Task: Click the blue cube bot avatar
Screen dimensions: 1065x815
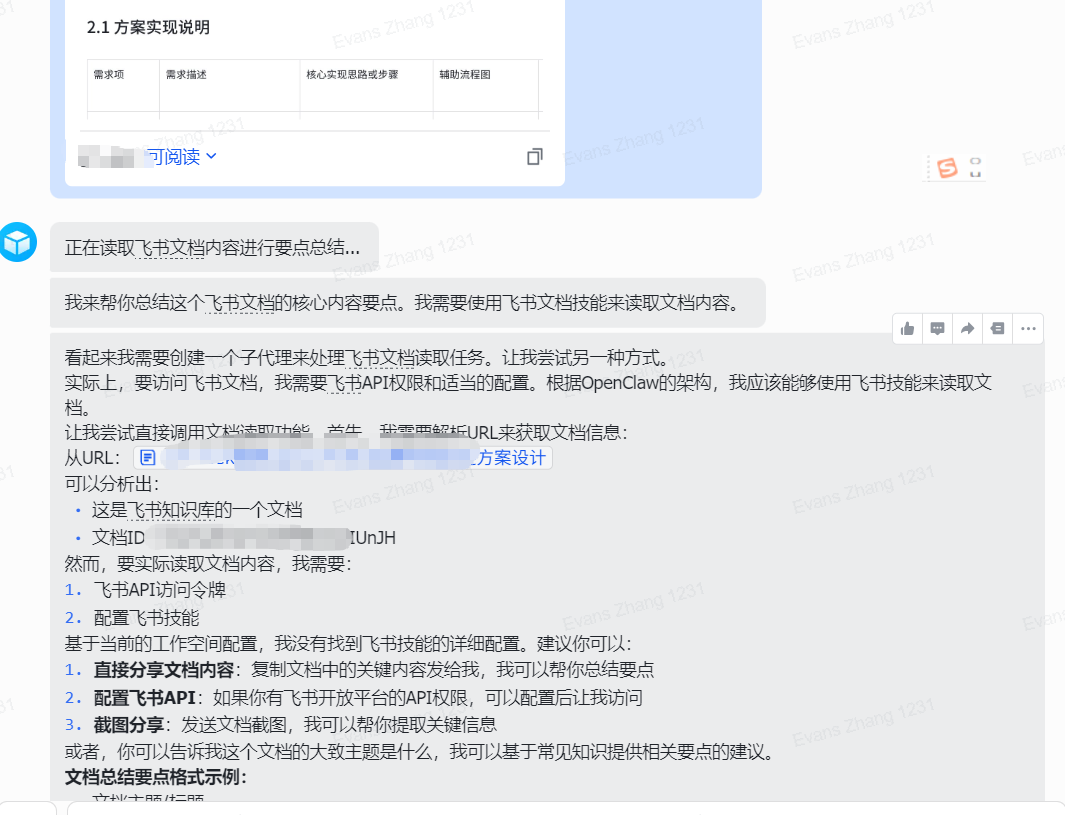Action: [18, 242]
